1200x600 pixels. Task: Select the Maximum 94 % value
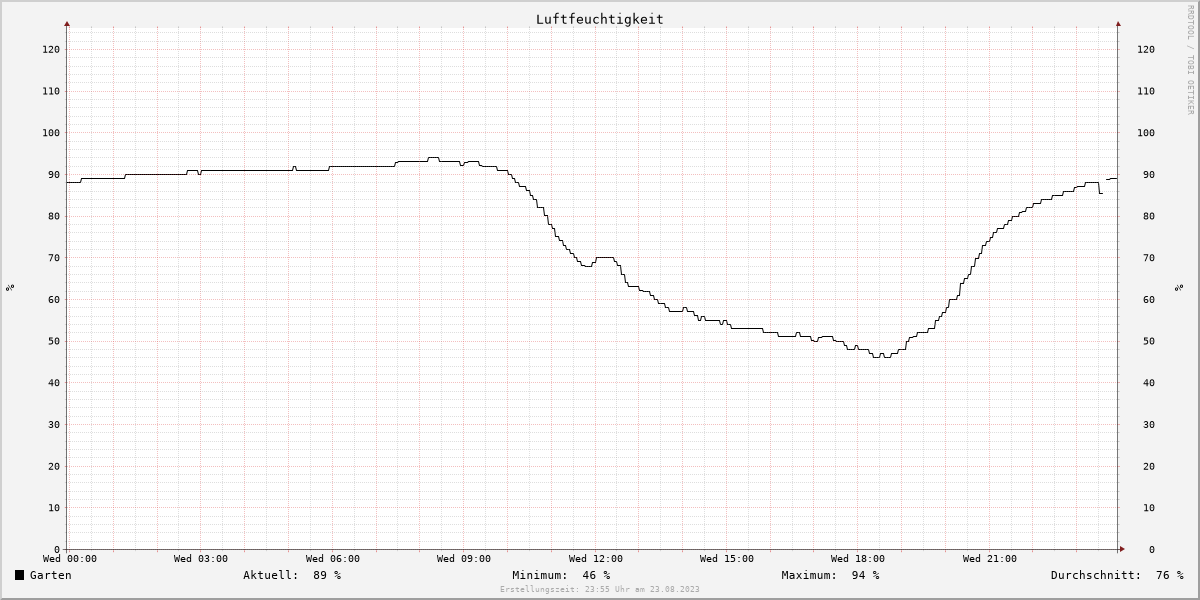[x=865, y=575]
